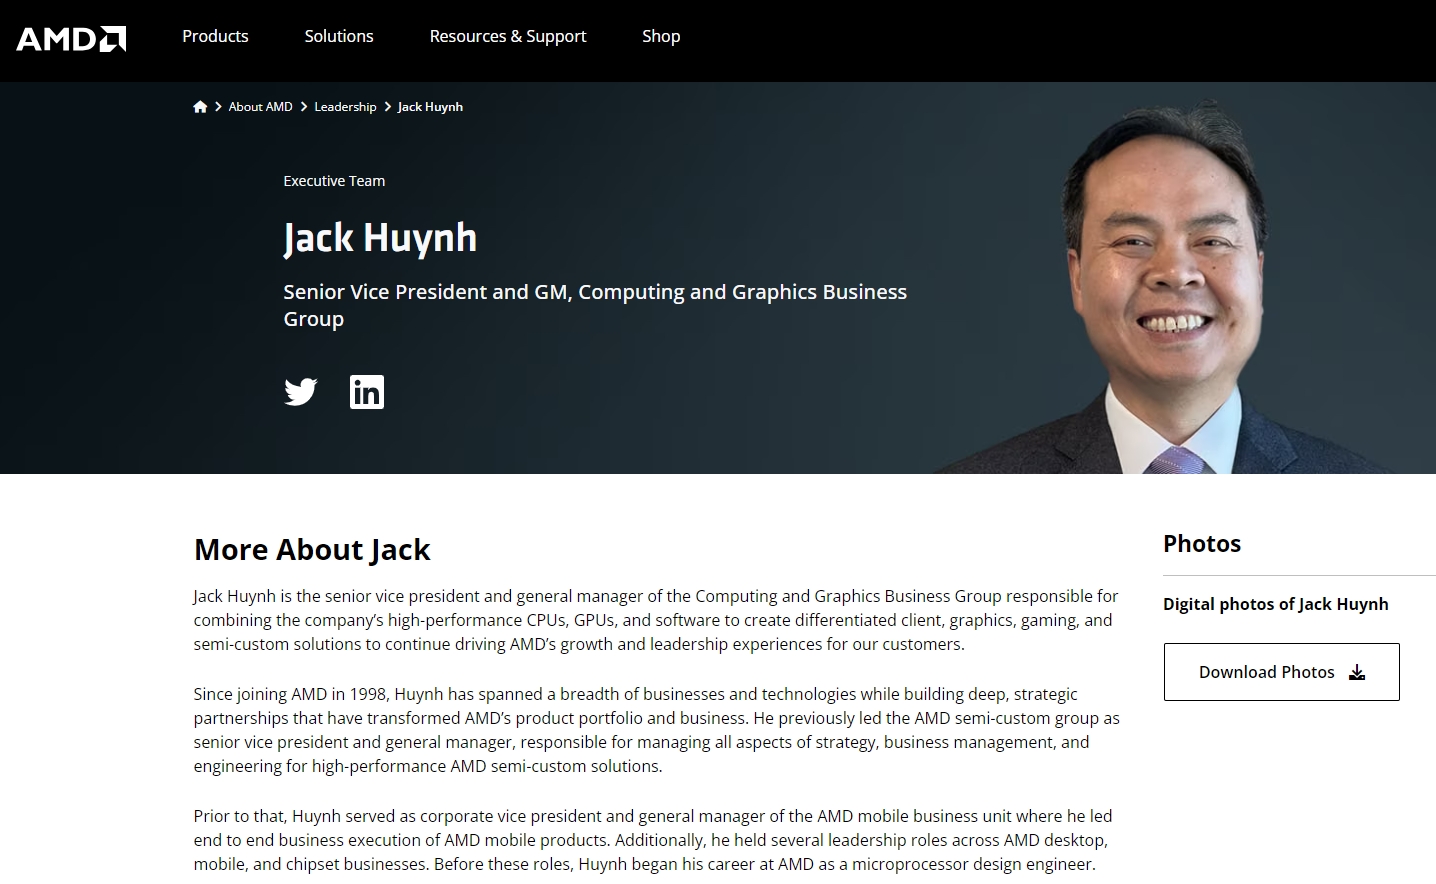
Task: Click the paragraph starting 'Prior to that, Huynh served'
Action: click(x=653, y=840)
